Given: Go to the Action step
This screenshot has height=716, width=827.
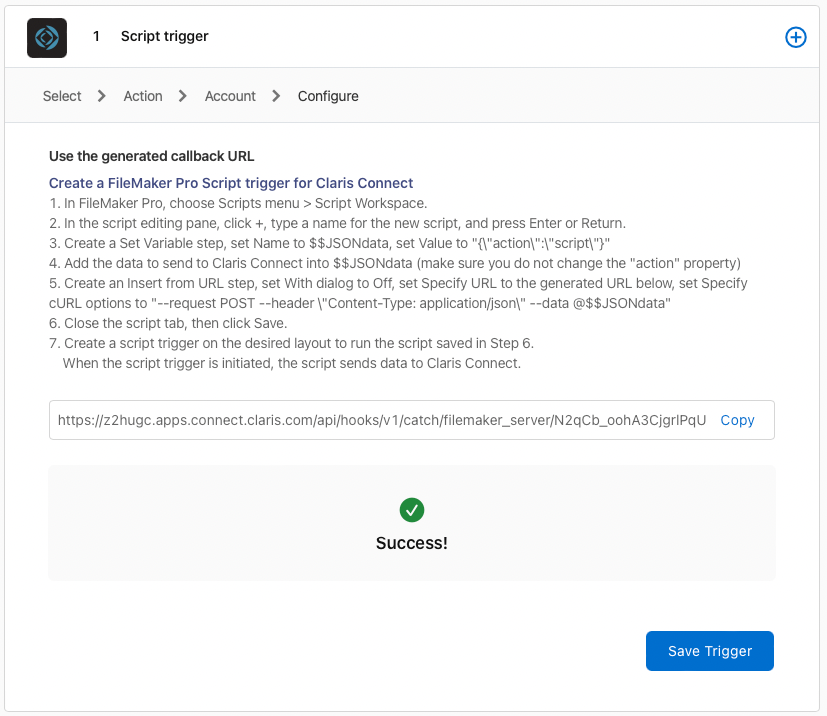Looking at the screenshot, I should coord(143,96).
